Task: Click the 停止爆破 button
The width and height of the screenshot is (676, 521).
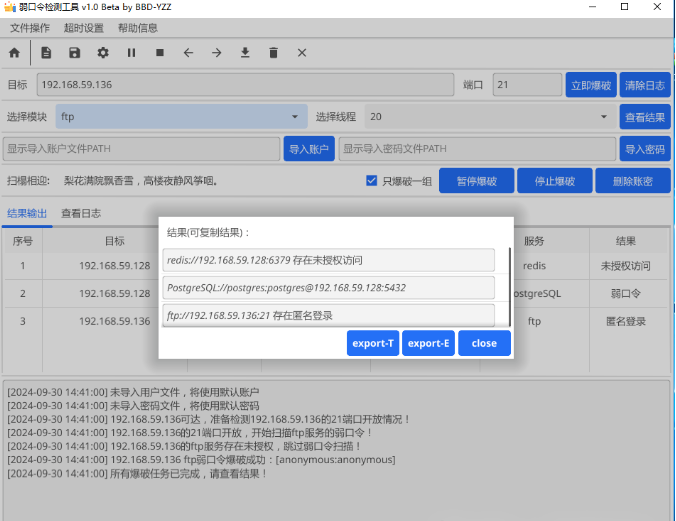Action: click(x=555, y=181)
